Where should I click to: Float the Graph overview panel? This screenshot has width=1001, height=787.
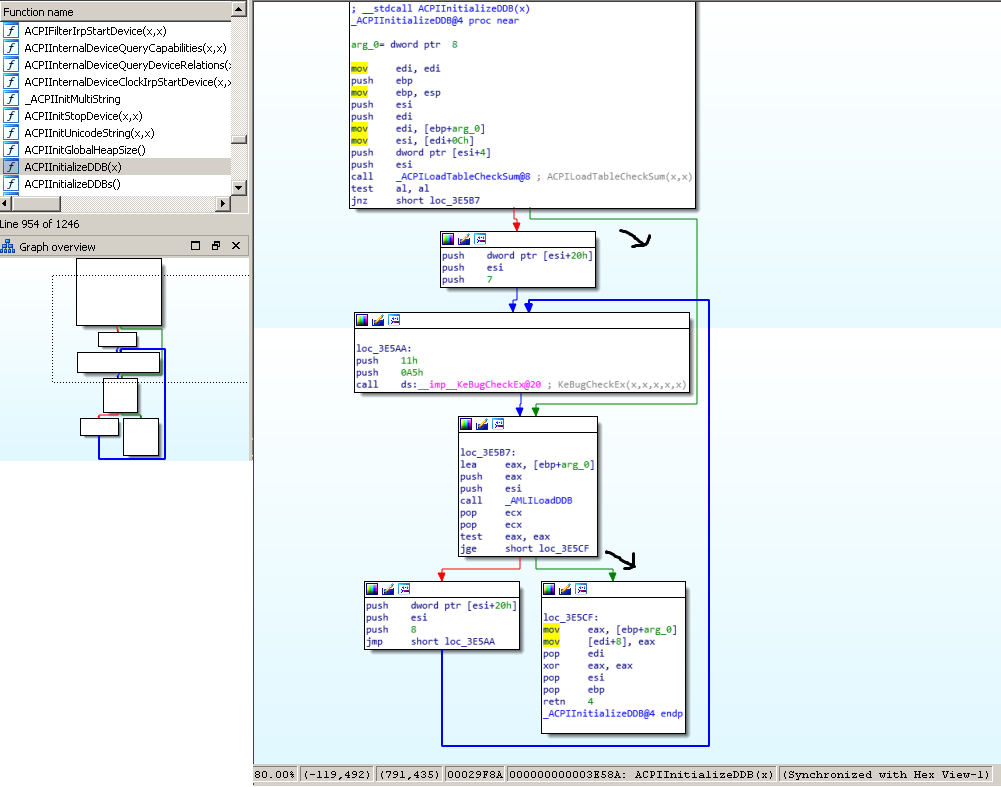(x=216, y=246)
